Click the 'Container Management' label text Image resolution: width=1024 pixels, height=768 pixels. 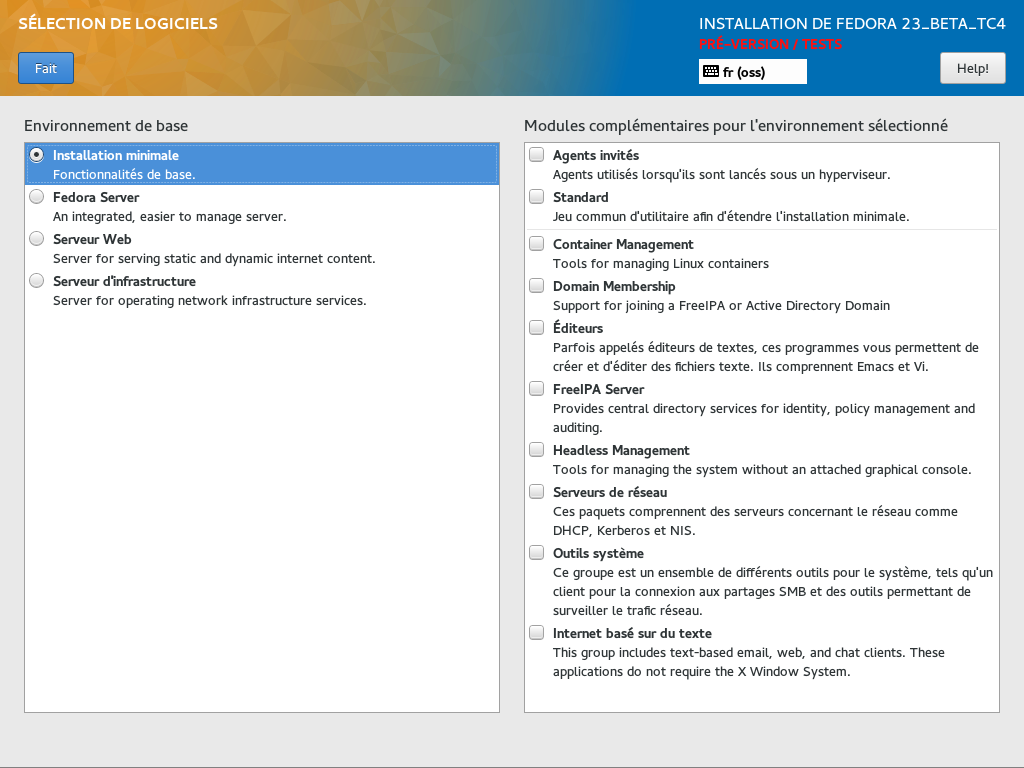click(x=623, y=244)
